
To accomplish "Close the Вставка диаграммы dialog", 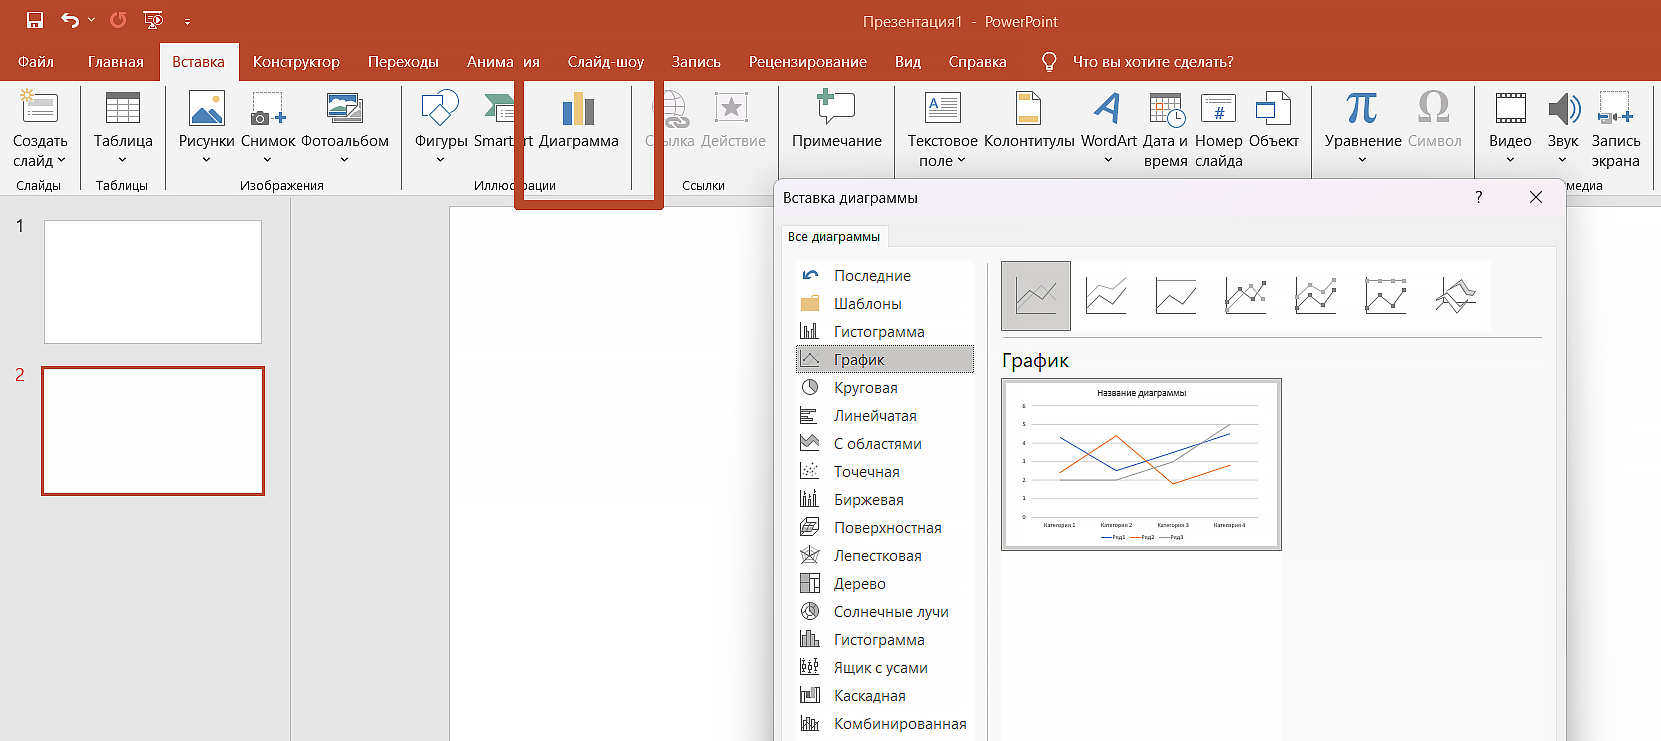I will (x=1536, y=198).
